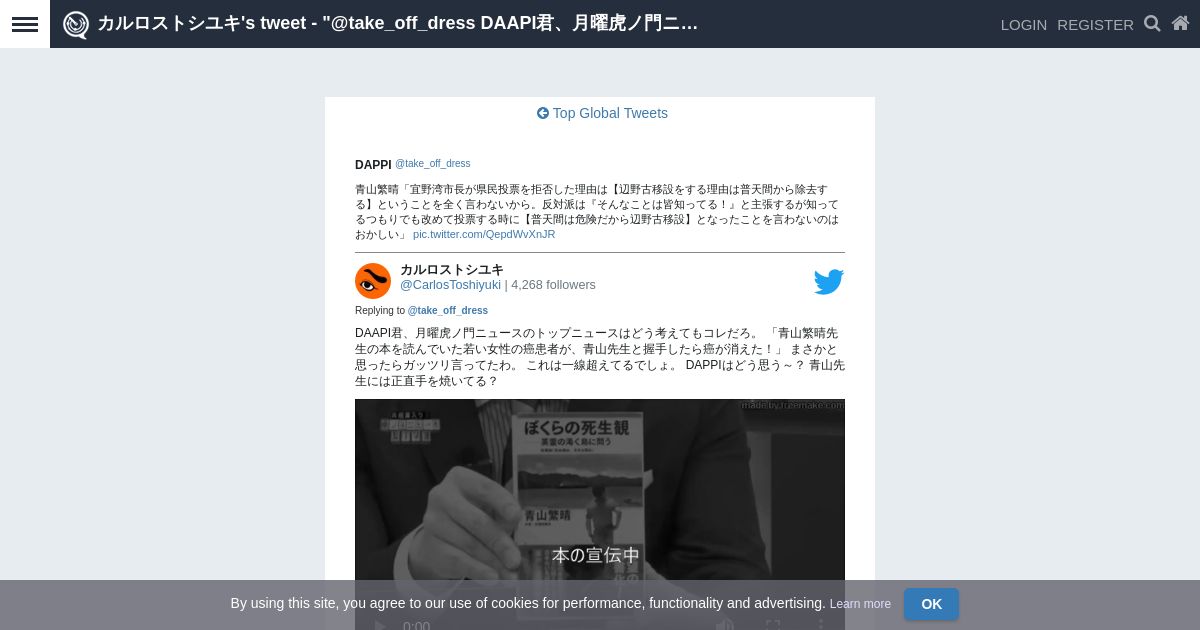1200x630 pixels.
Task: Open pic.twitter.com/QepdWvXnJR link
Action: (x=484, y=234)
